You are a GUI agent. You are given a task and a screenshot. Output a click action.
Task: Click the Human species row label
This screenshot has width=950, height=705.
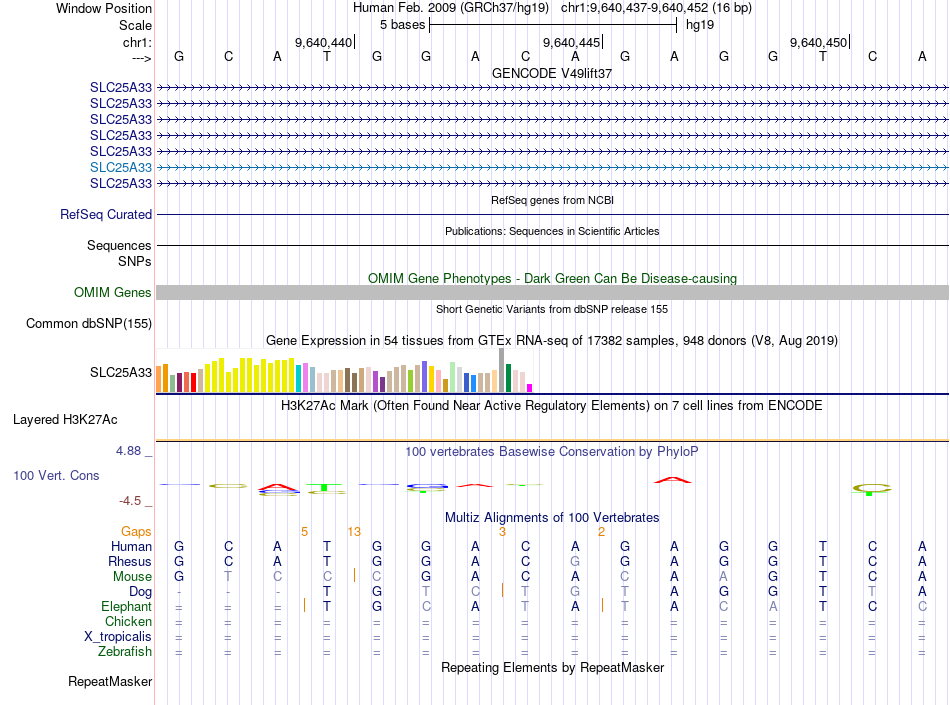click(x=131, y=546)
